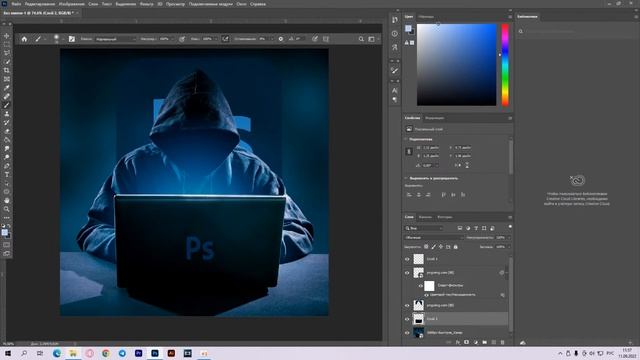This screenshot has height=360, width=640.
Task: Filter layers by type layers T icon
Action: click(x=476, y=228)
